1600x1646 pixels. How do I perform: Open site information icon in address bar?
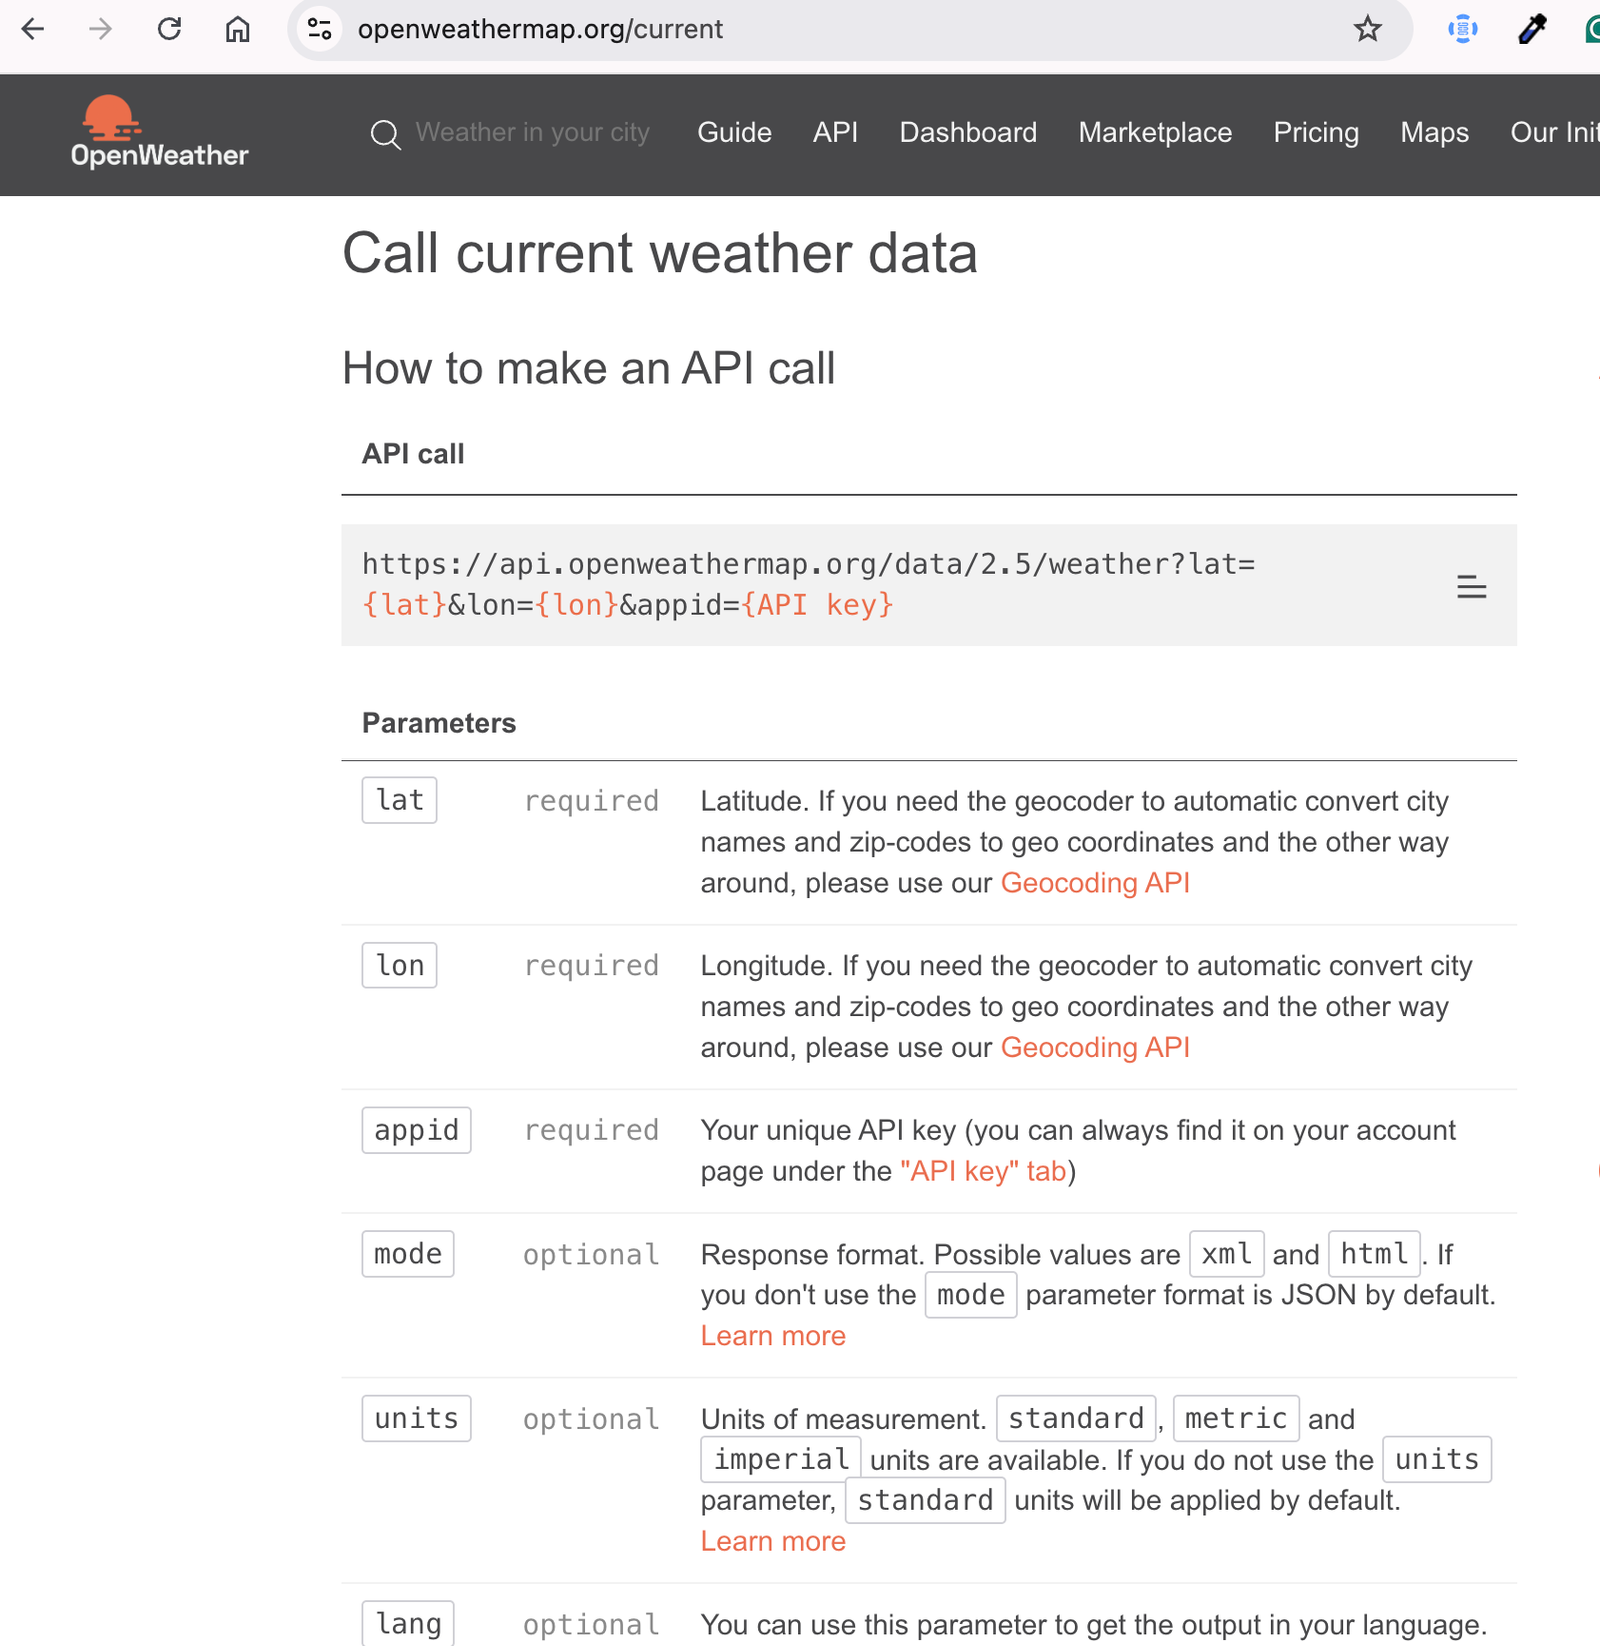320,29
